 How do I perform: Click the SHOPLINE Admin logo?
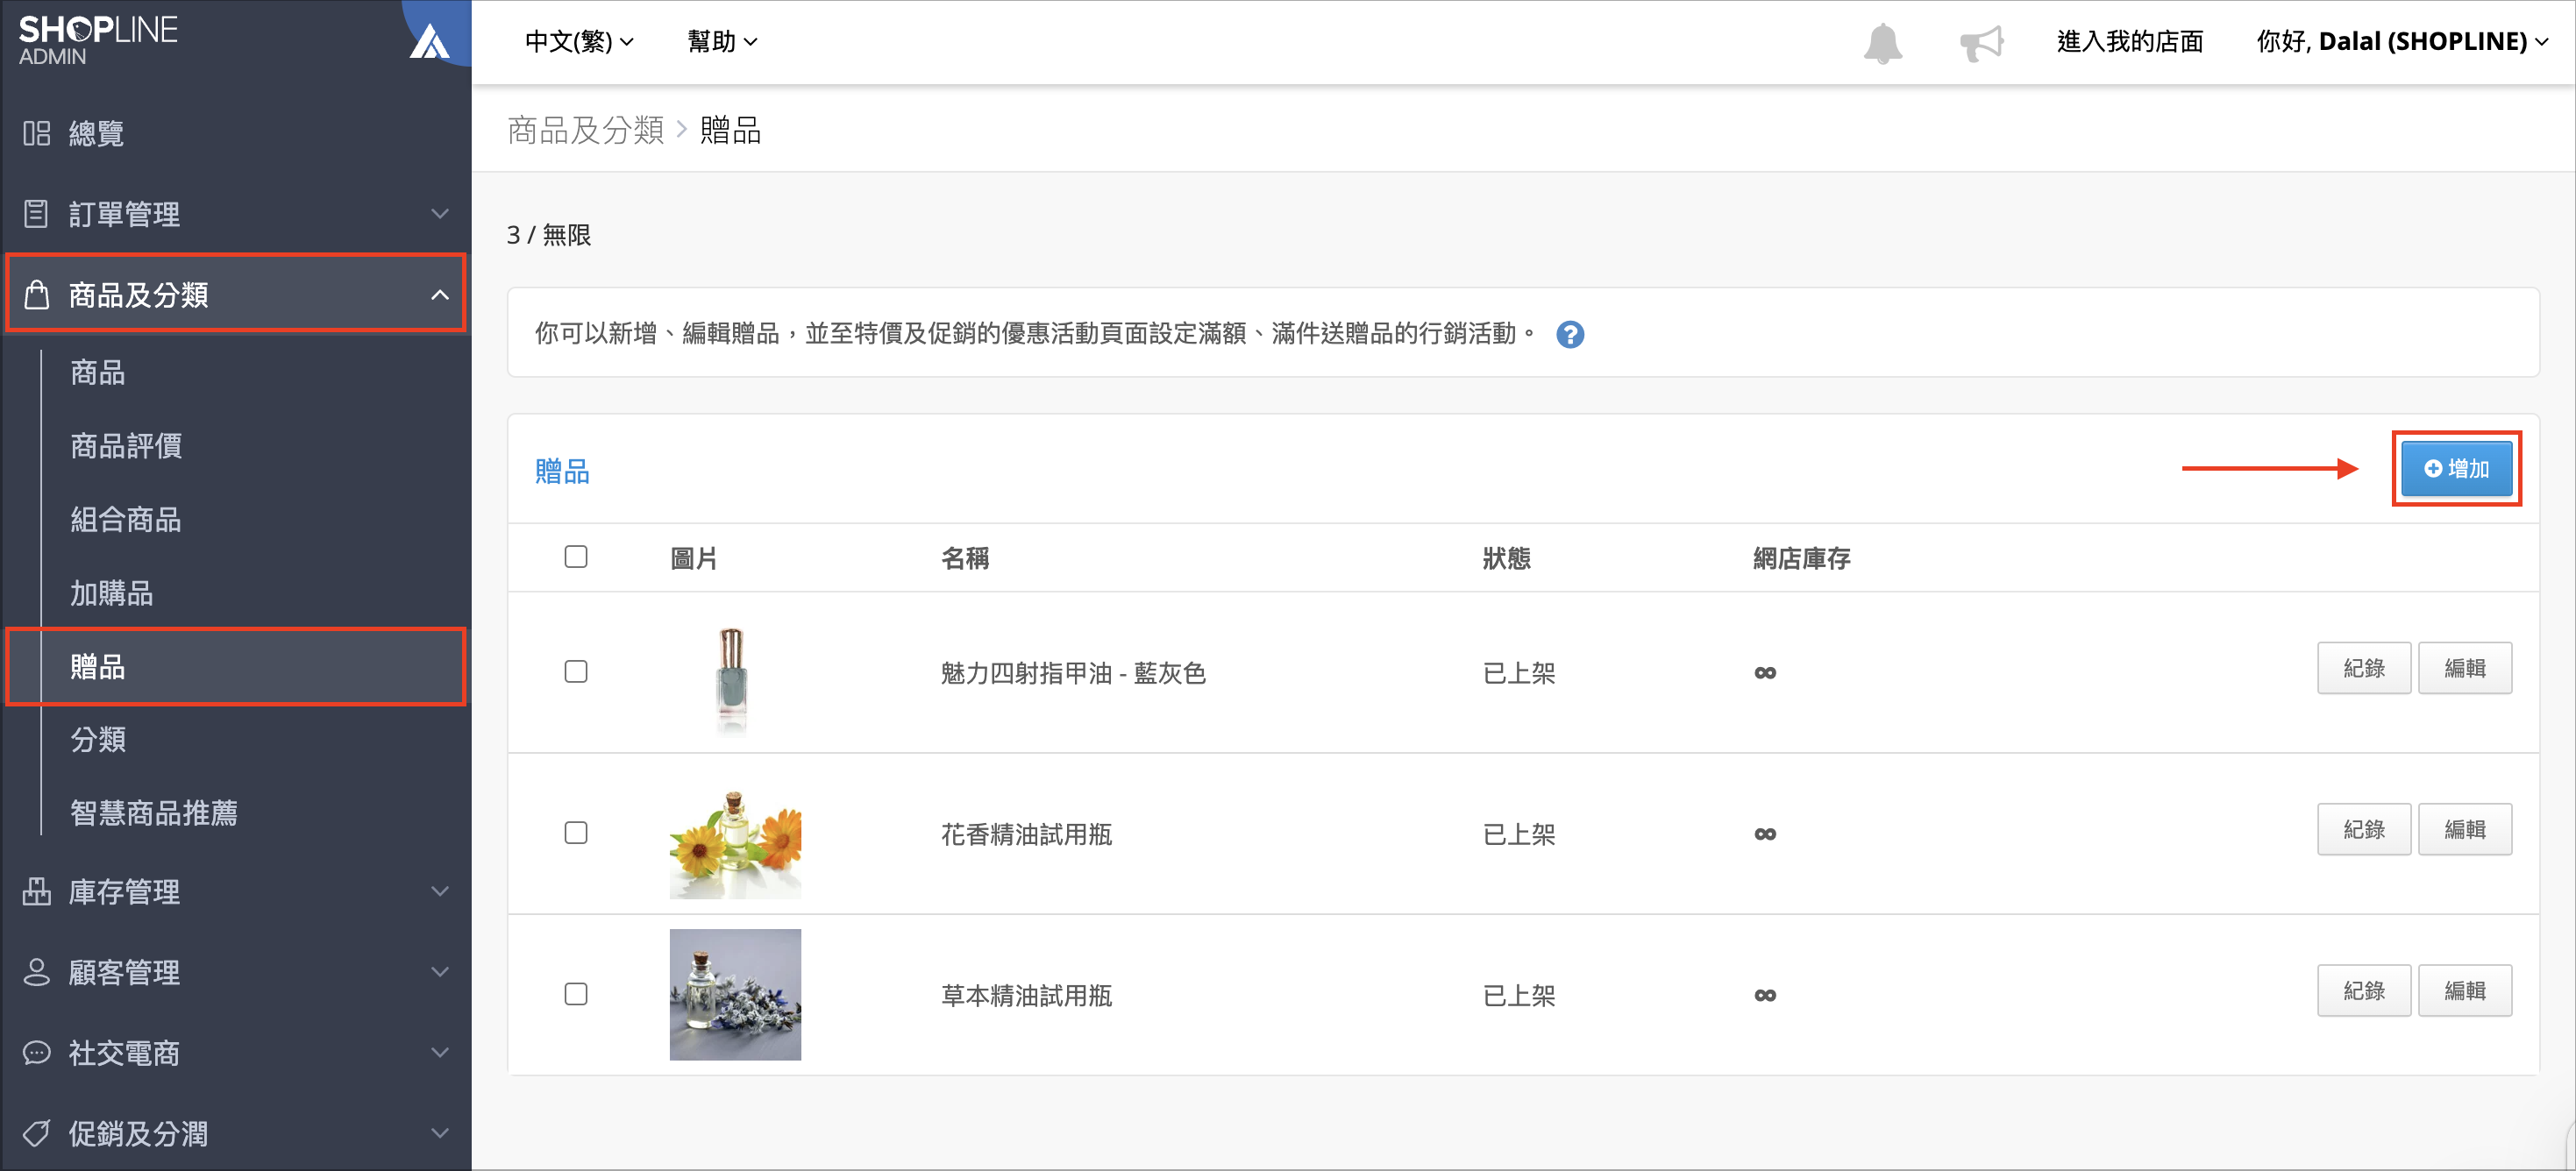point(98,40)
